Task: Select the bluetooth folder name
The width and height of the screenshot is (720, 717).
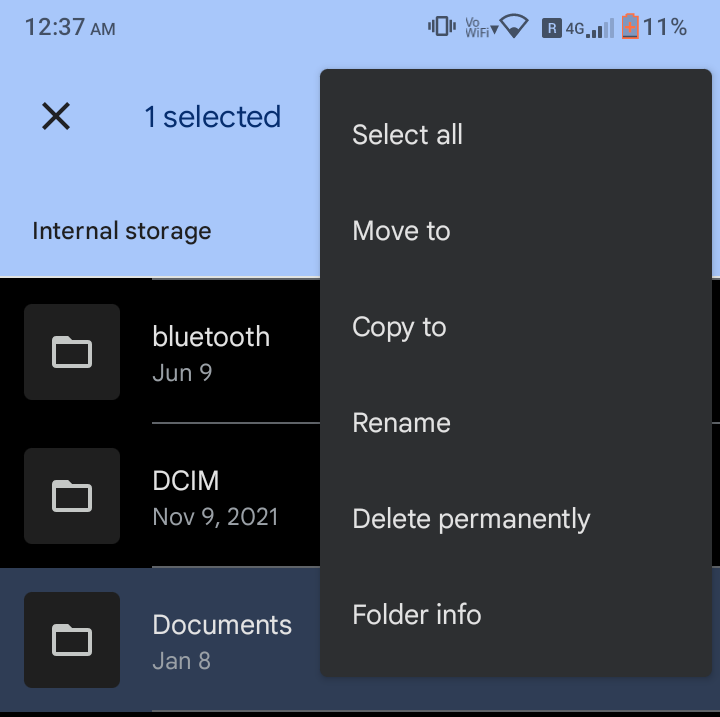Action: point(211,337)
